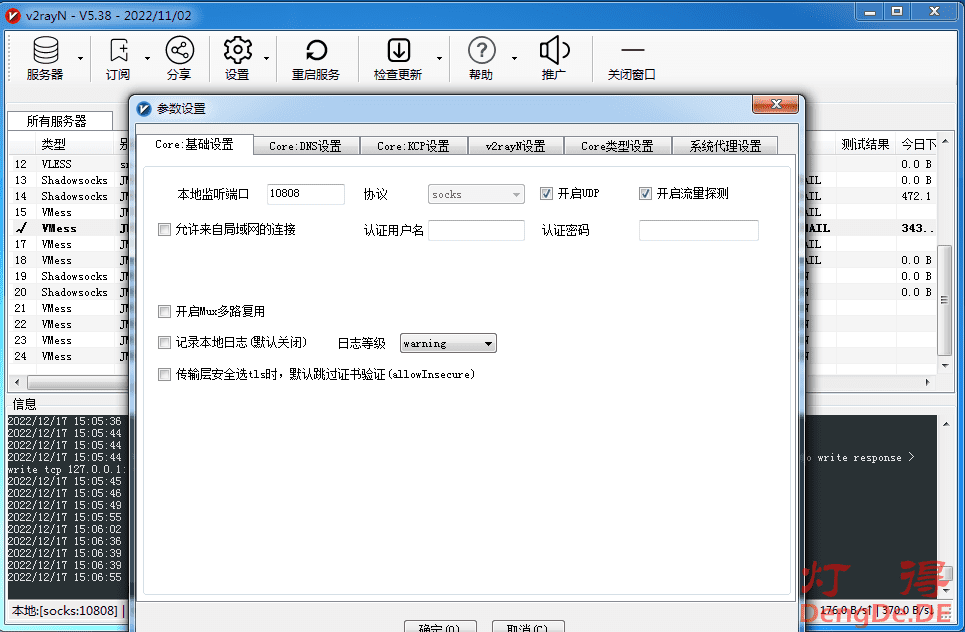Toggle the 开启流量探测 checkbox
The height and width of the screenshot is (632, 965).
click(x=645, y=194)
